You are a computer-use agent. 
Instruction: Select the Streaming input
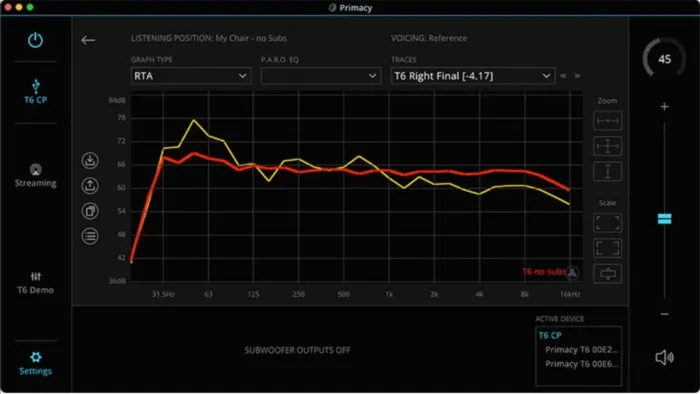click(35, 175)
